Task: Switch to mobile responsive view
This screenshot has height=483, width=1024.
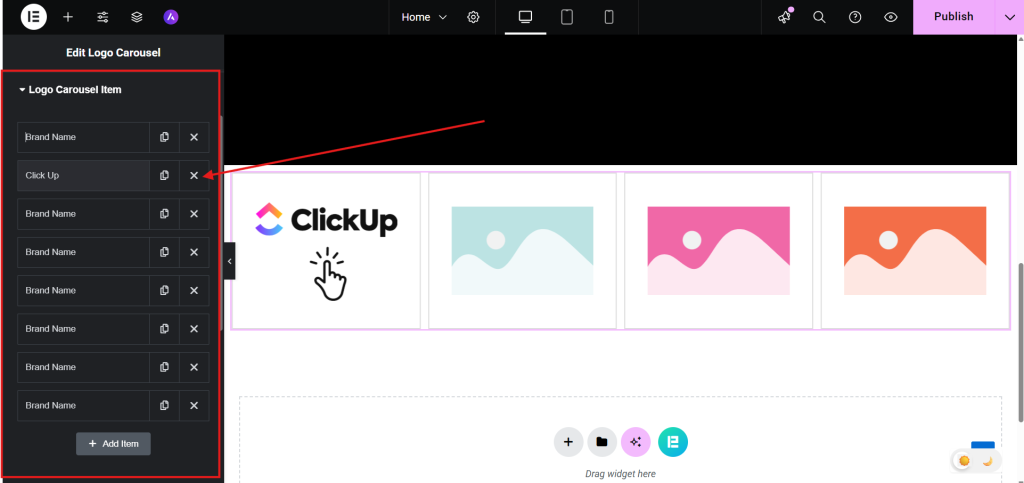Action: (x=608, y=17)
